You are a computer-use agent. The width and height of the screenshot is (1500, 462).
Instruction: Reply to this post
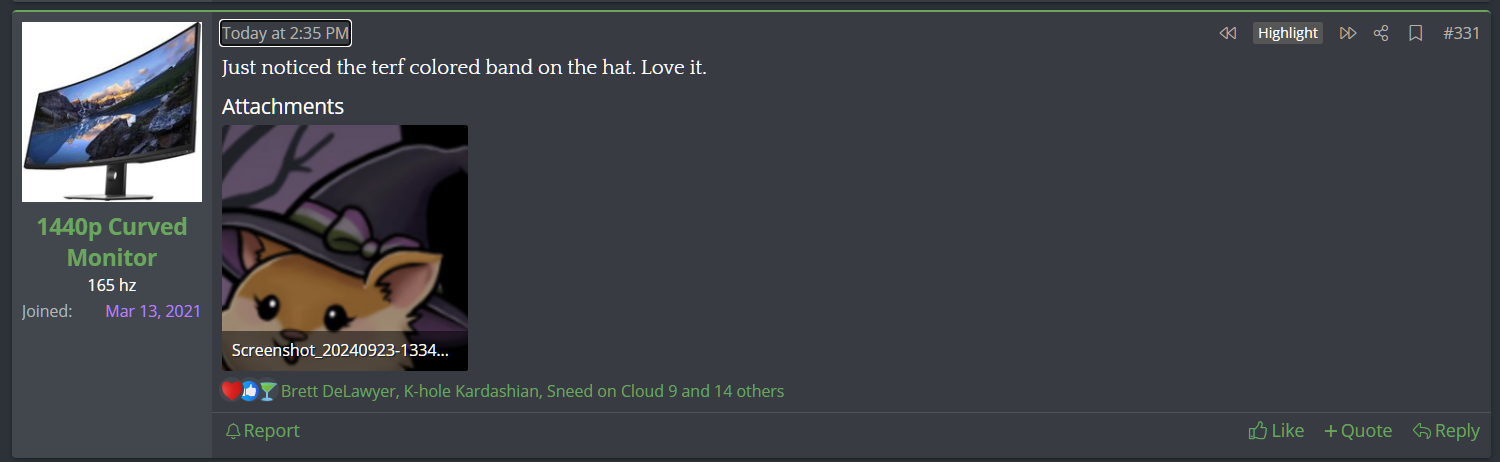point(1446,431)
